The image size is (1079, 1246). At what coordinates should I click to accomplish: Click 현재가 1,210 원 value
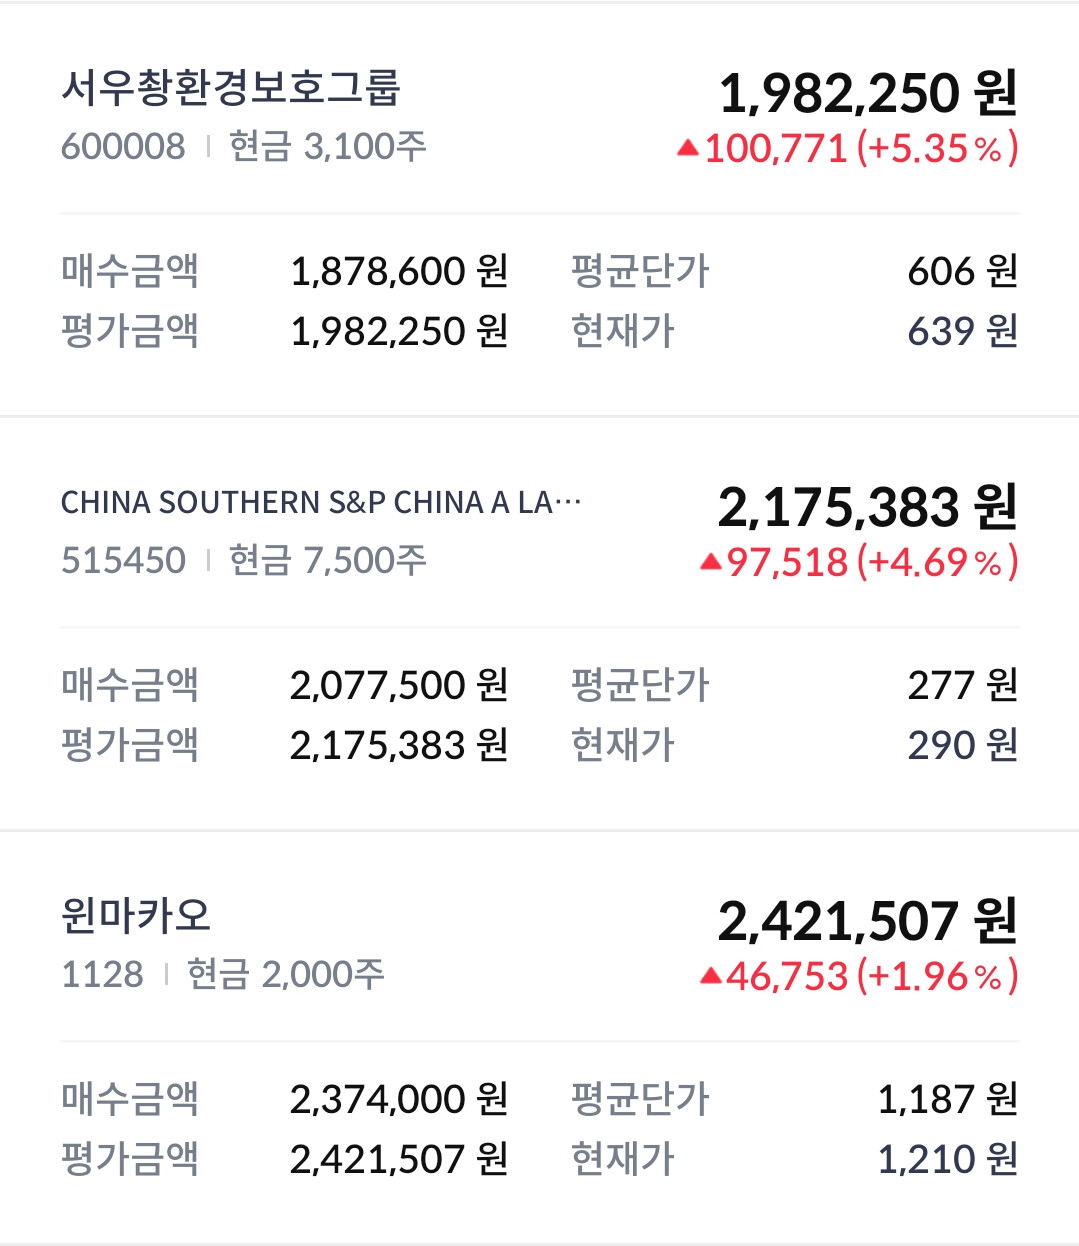(x=946, y=1159)
